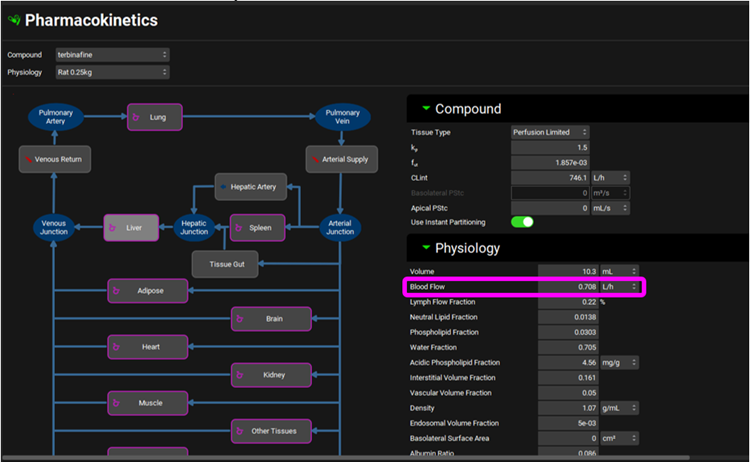Image resolution: width=750 pixels, height=462 pixels.
Task: Click the Spleen compartment node
Action: click(x=258, y=228)
